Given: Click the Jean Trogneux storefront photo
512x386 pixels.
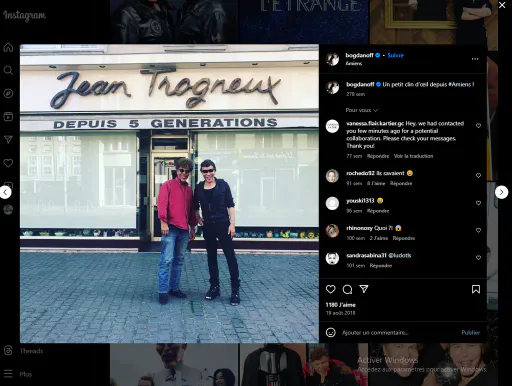Looking at the screenshot, I should click(169, 193).
